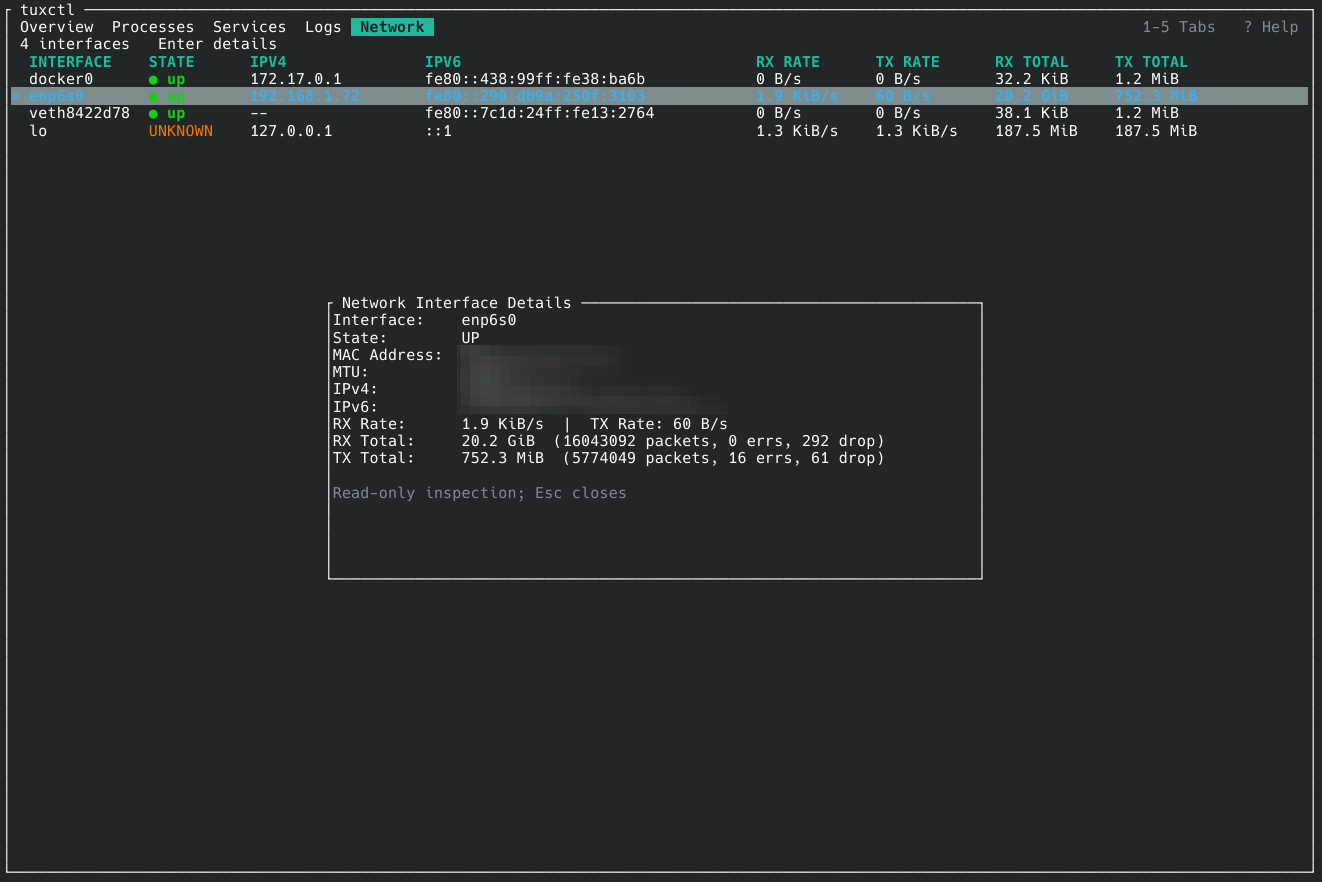Click the Network Interface Details title
The width and height of the screenshot is (1322, 882).
pos(457,303)
